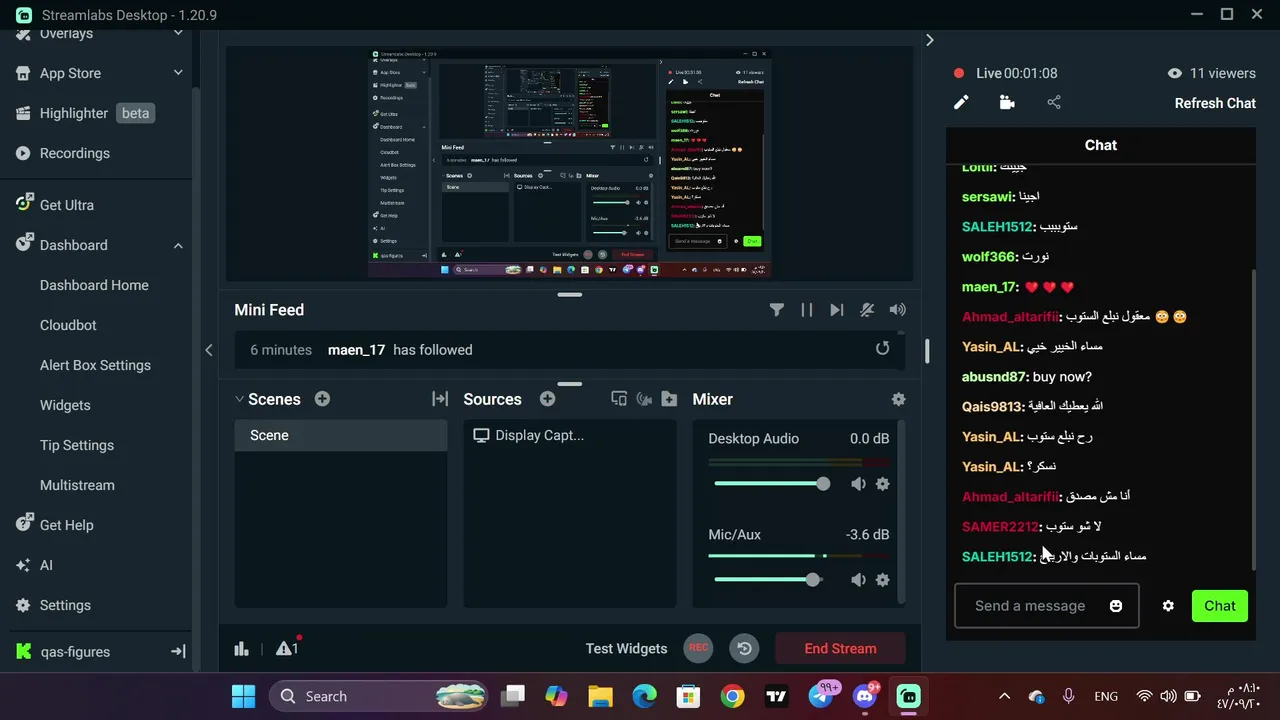Log out of qas-figures account icon
The width and height of the screenshot is (1280, 720).
click(178, 651)
